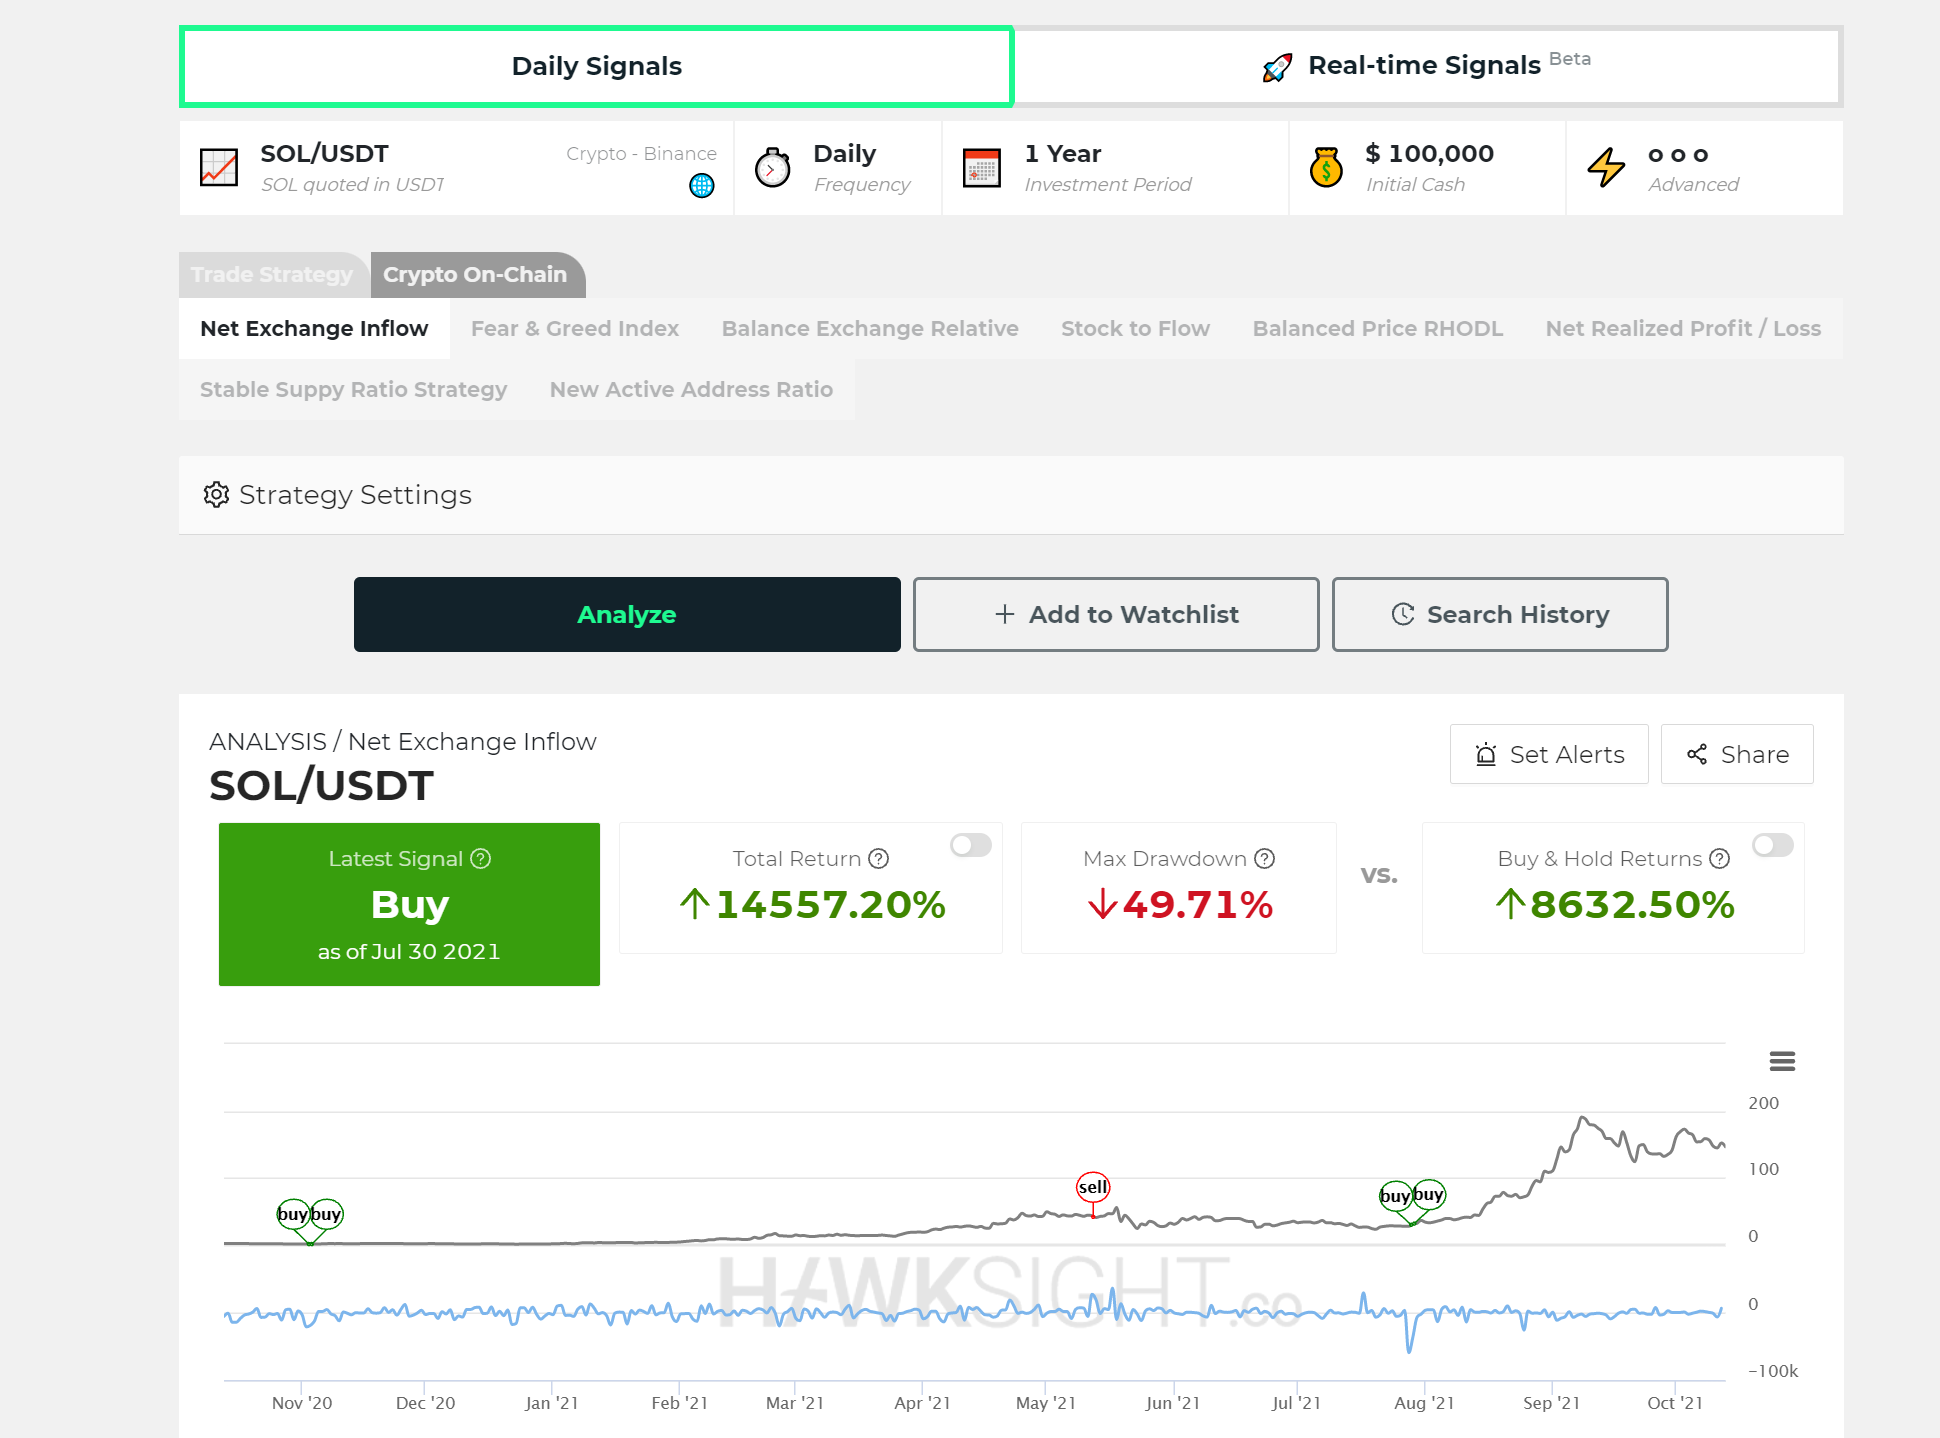Viewport: 1940px width, 1438px height.
Task: Toggle the Total Return switch
Action: [970, 845]
